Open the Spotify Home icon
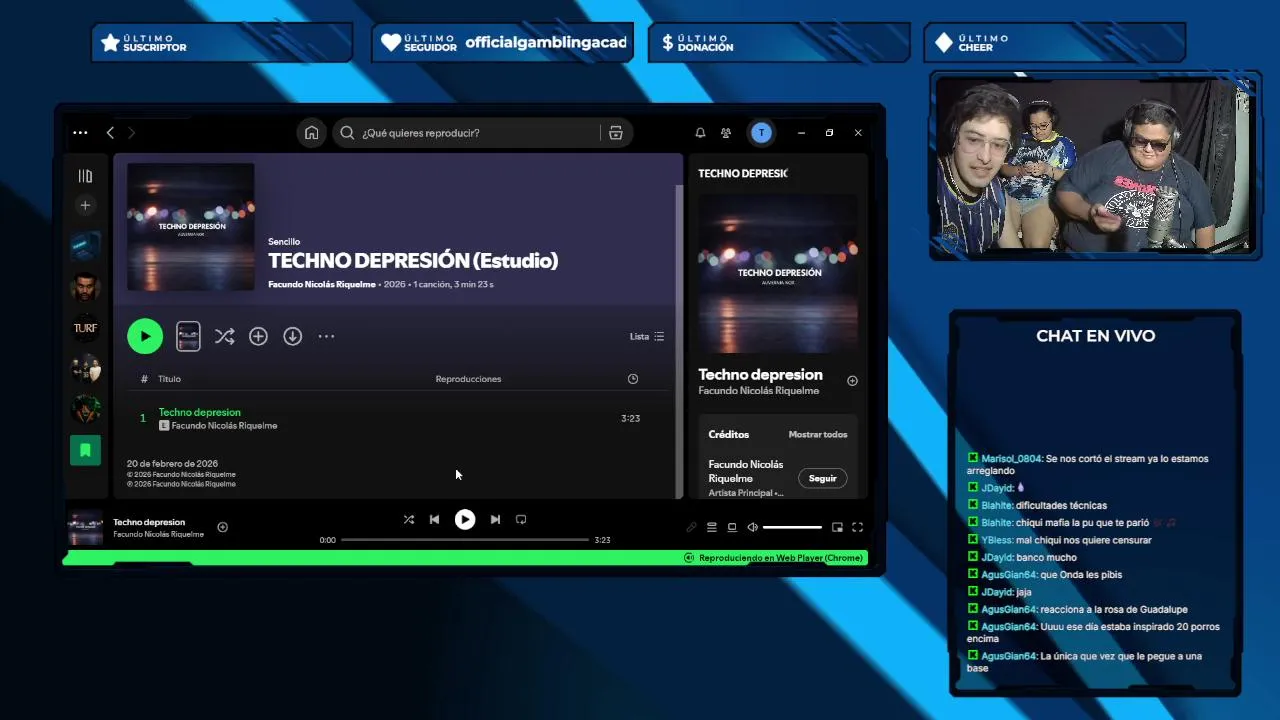Viewport: 1280px width, 720px height. (x=311, y=132)
